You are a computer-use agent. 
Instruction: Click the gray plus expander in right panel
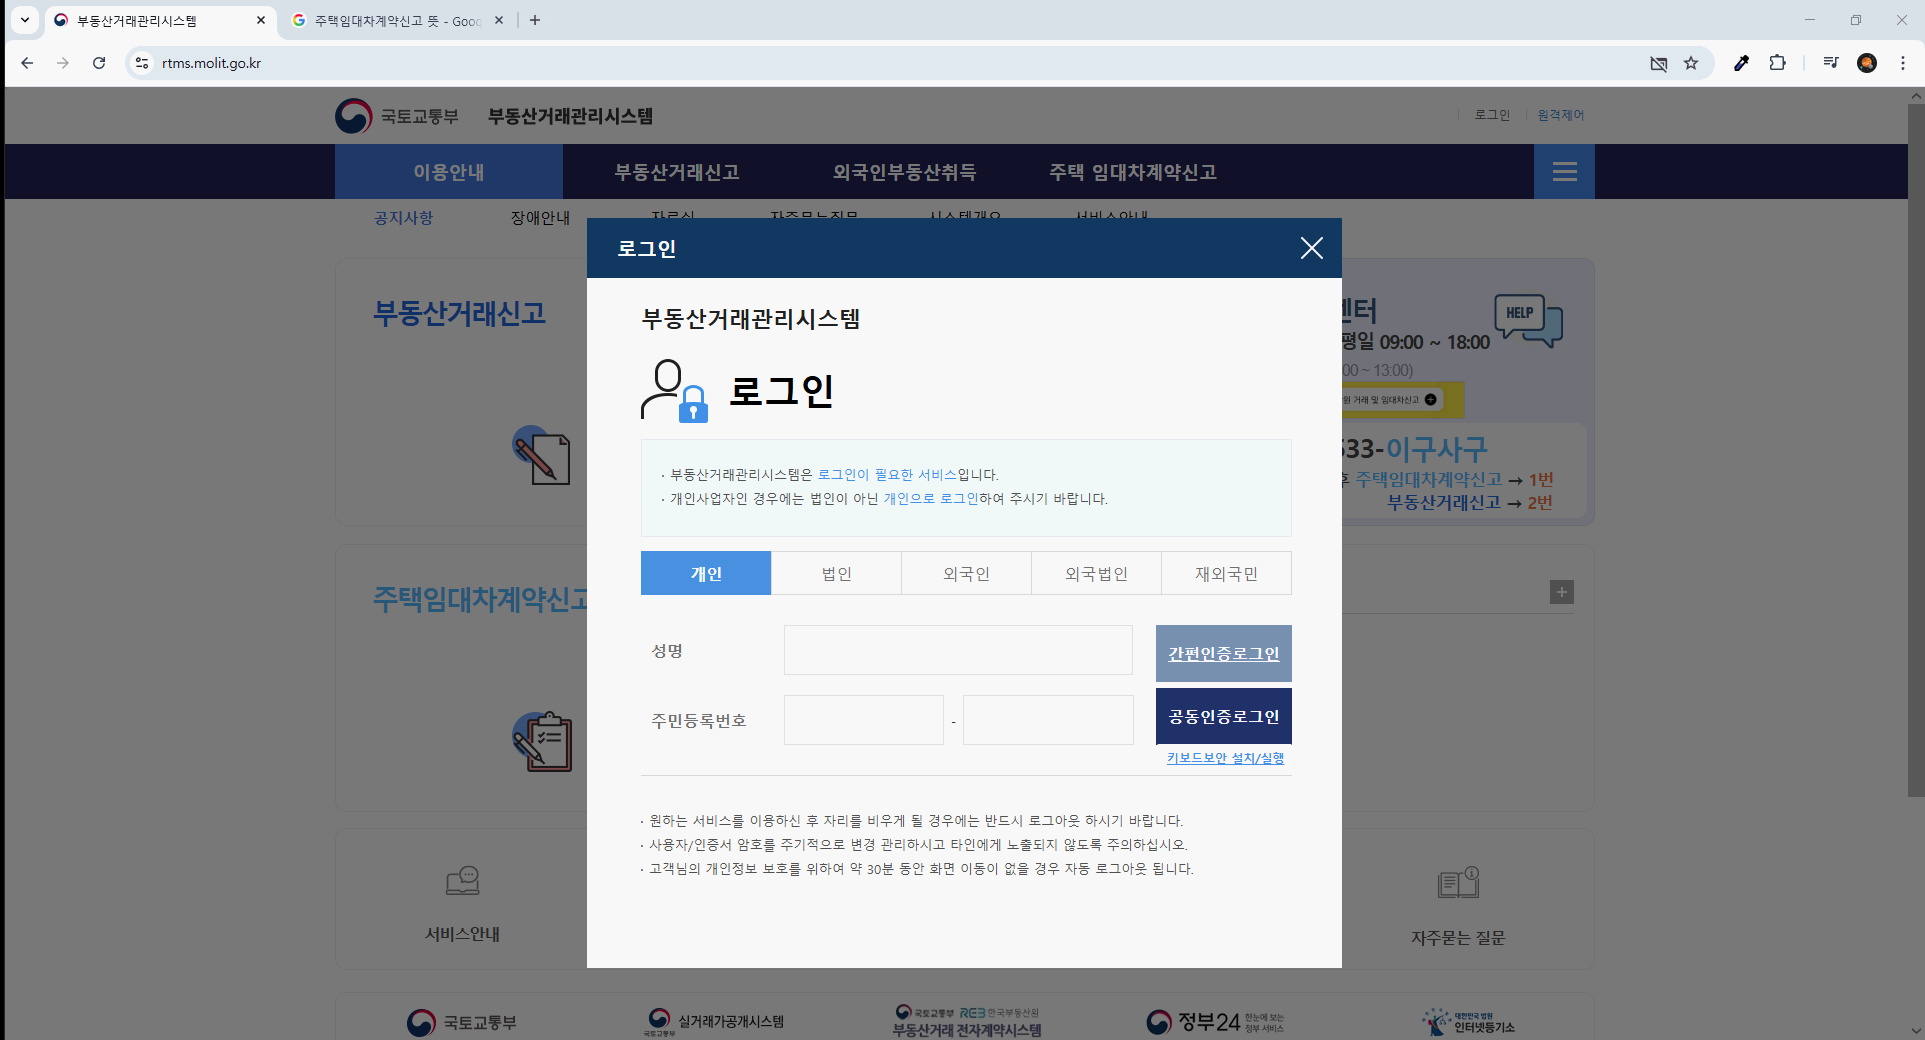tap(1562, 592)
